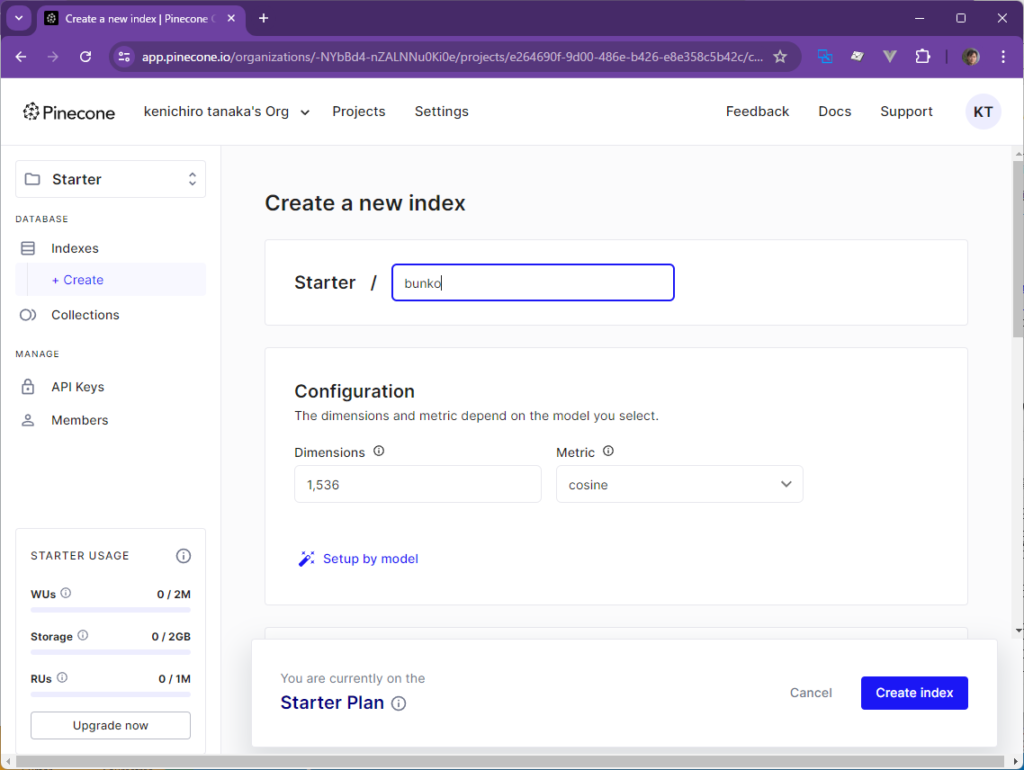Click the Storage usage progress bar
Image resolution: width=1024 pixels, height=770 pixels.
point(110,652)
